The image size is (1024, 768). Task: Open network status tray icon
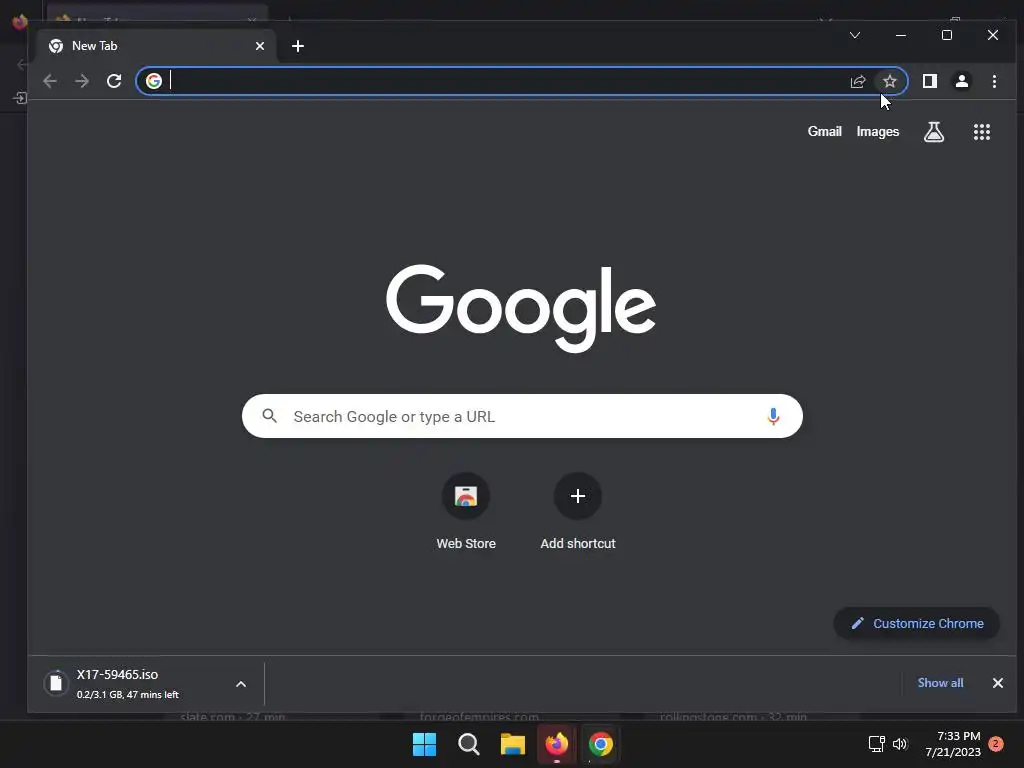[x=876, y=744]
